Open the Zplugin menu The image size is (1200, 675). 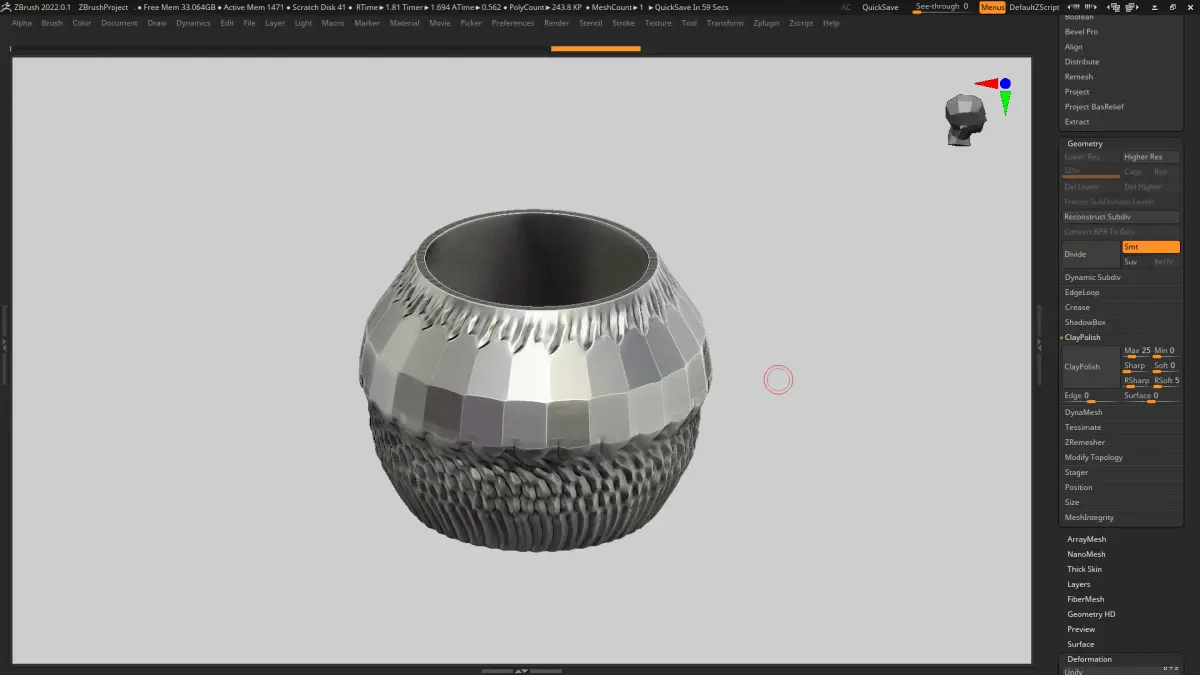(x=766, y=23)
